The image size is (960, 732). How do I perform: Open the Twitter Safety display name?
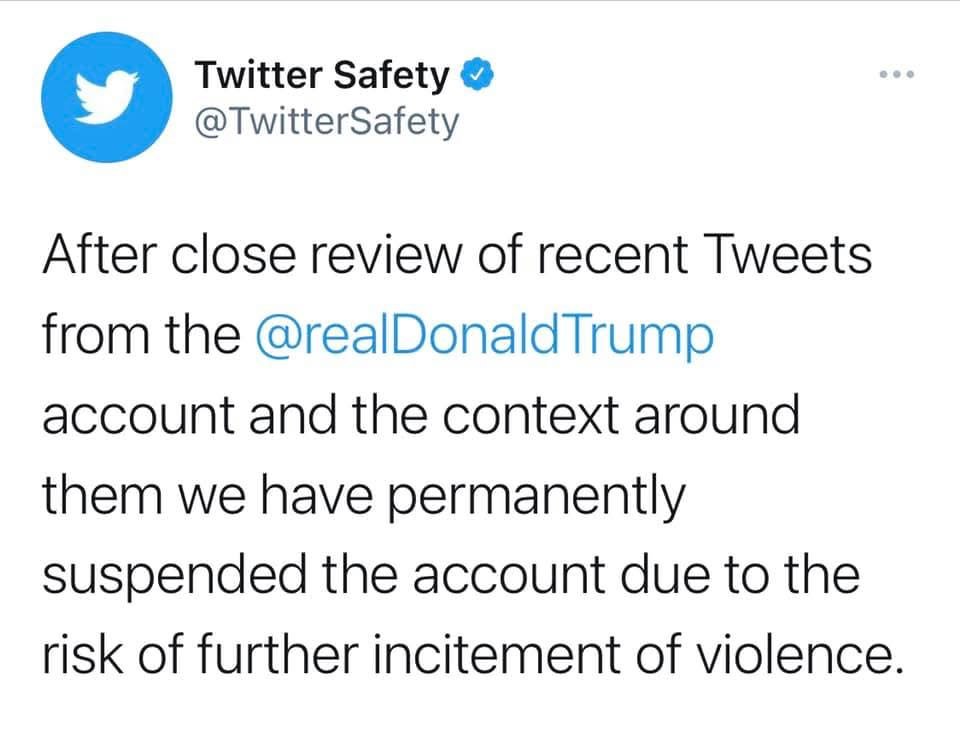click(322, 74)
